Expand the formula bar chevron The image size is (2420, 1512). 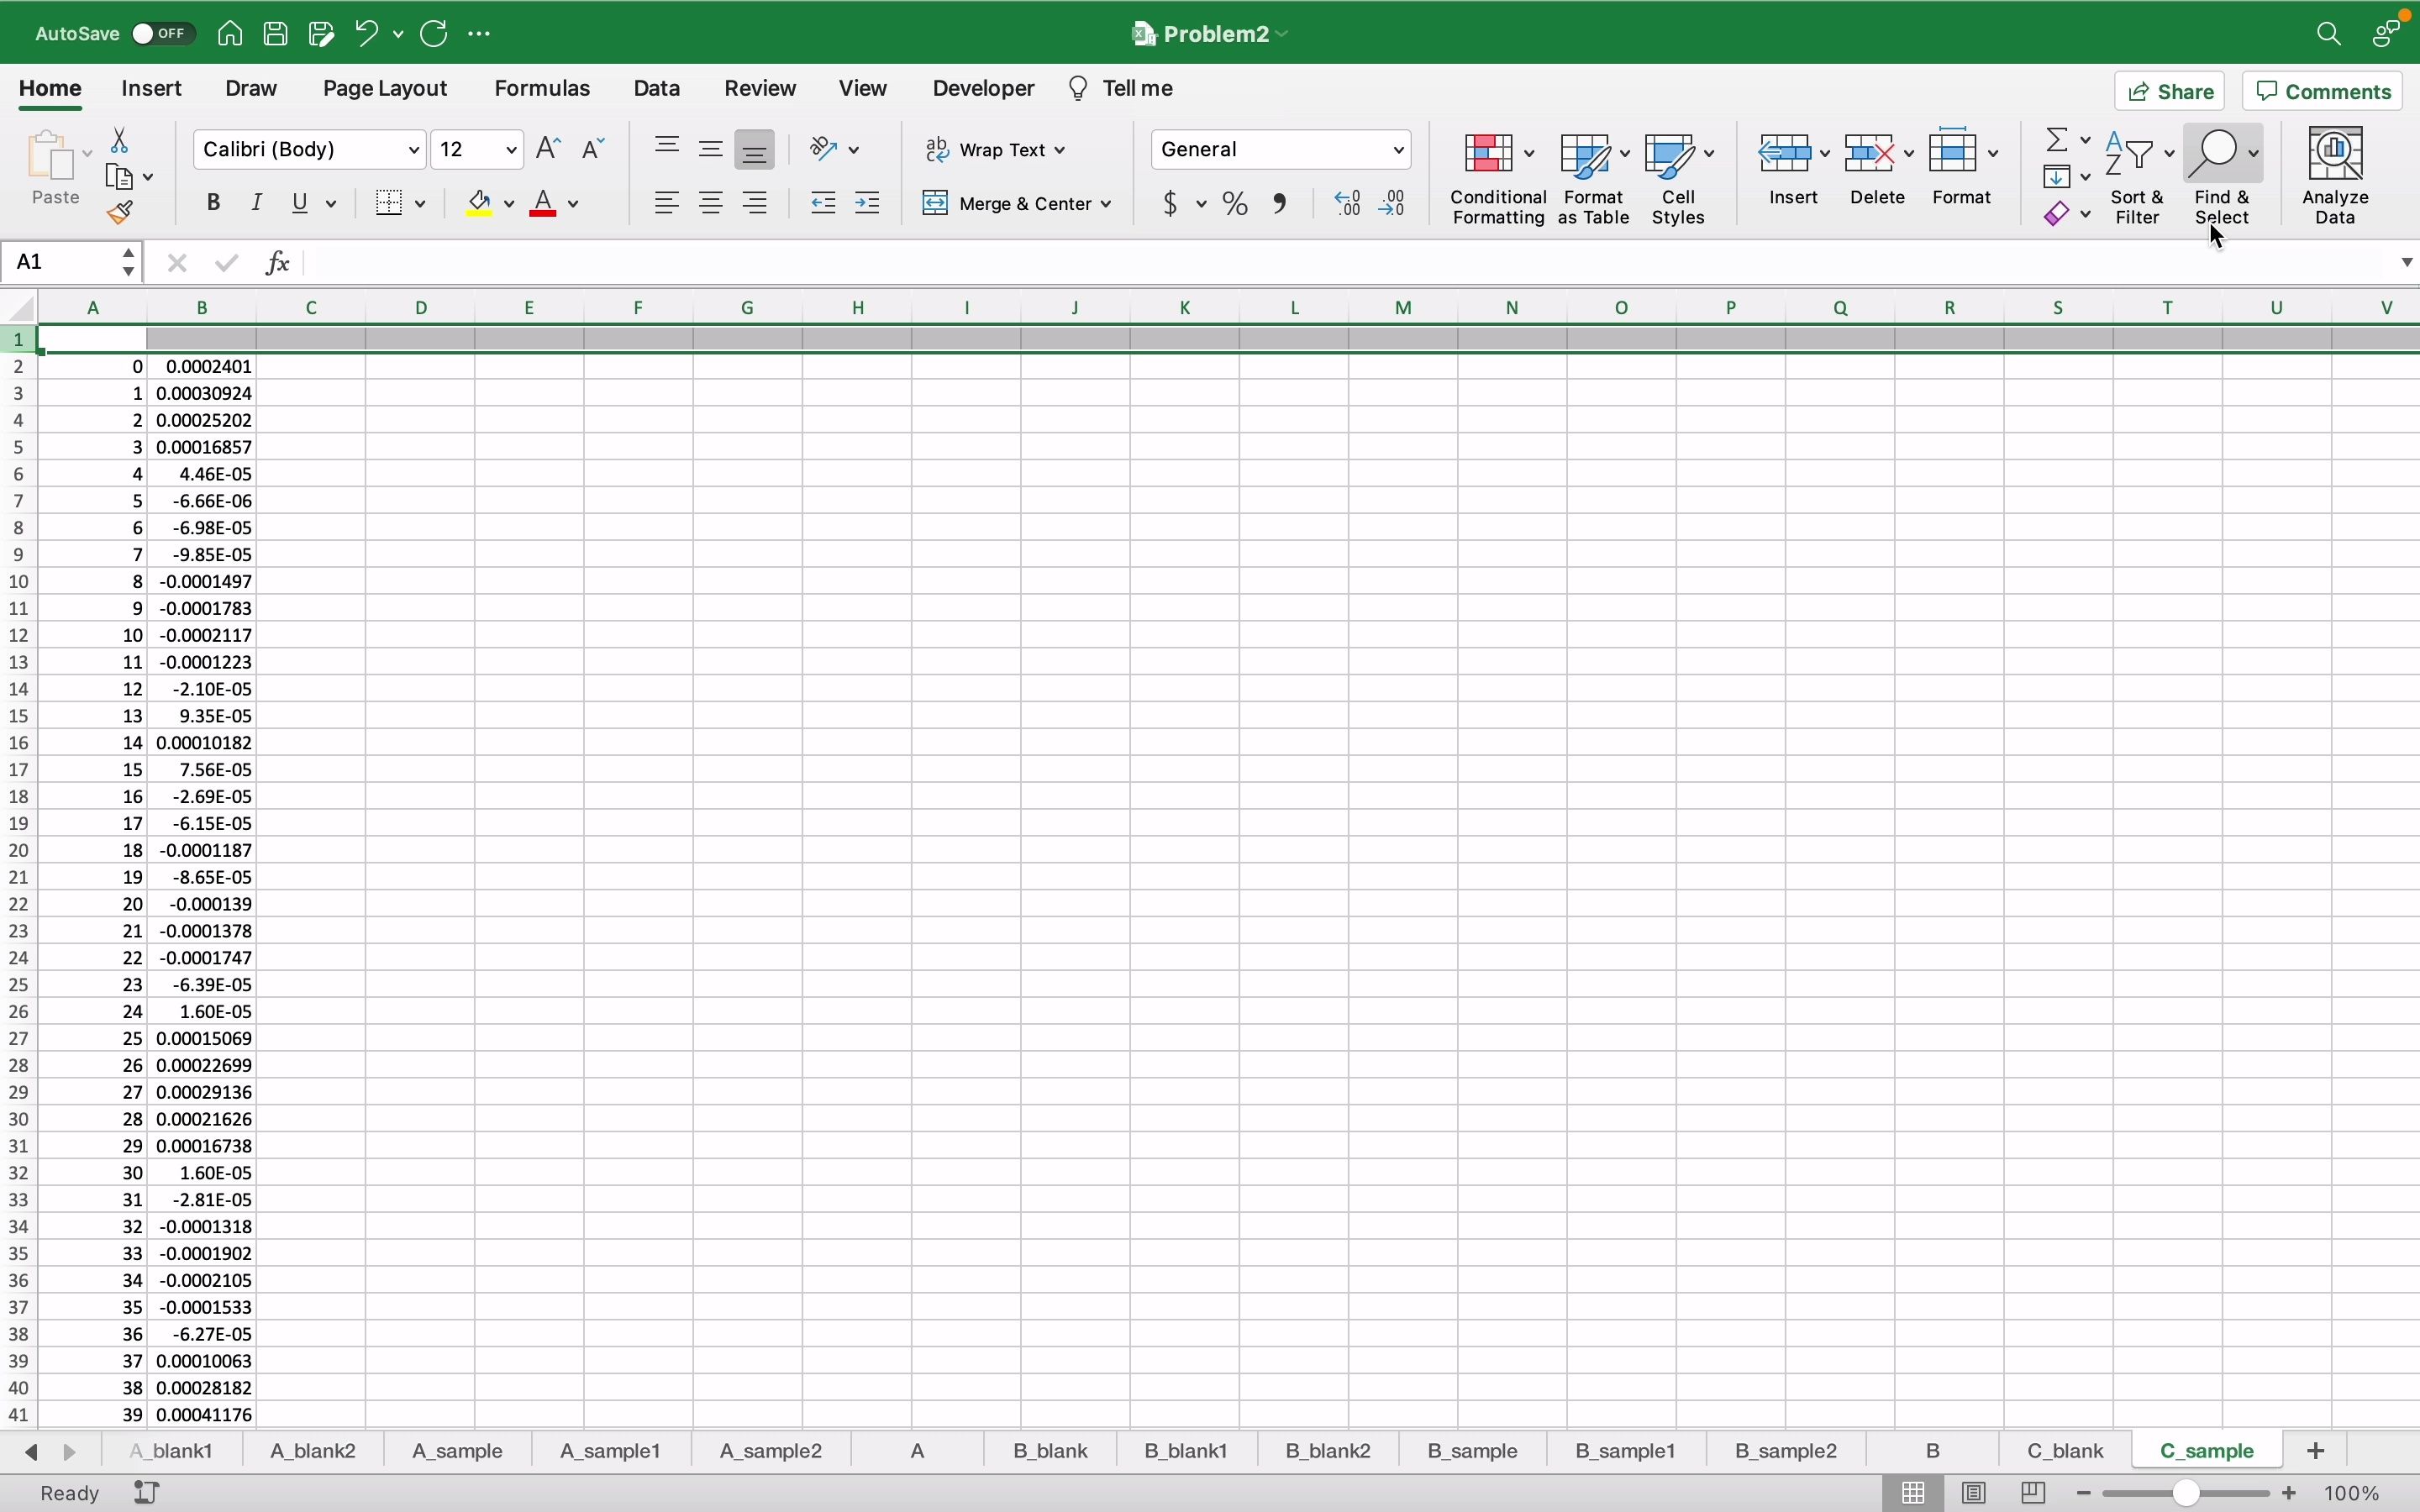pyautogui.click(x=2407, y=263)
